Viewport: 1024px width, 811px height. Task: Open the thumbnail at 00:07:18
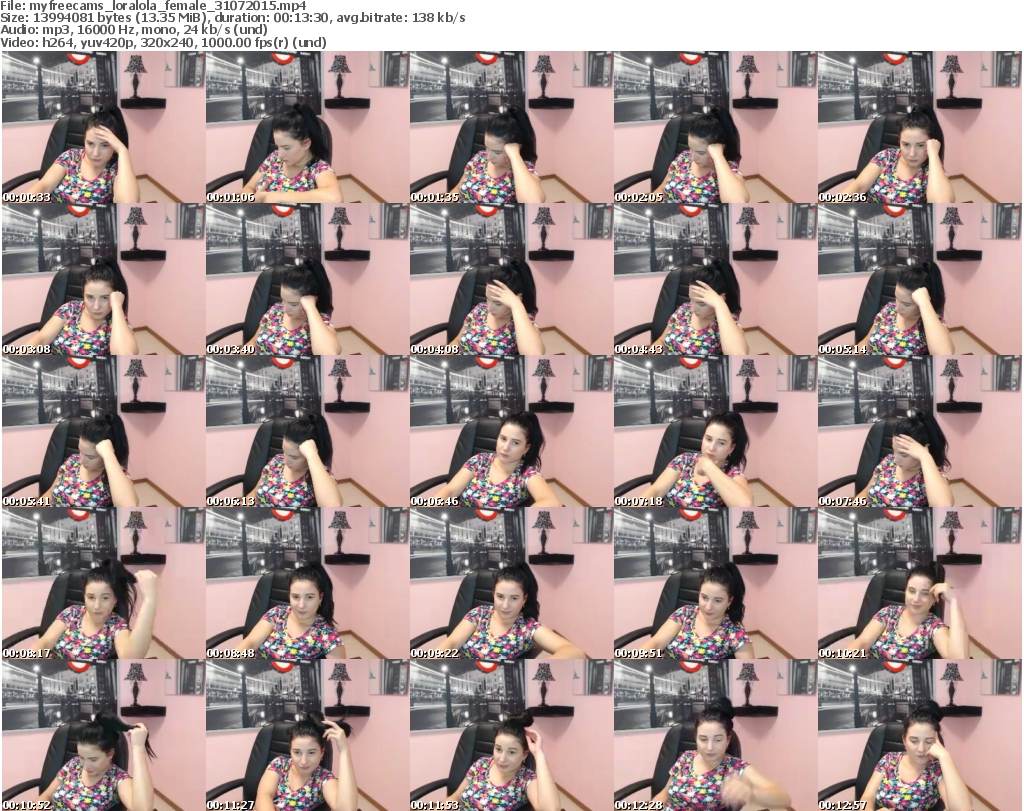(x=715, y=432)
